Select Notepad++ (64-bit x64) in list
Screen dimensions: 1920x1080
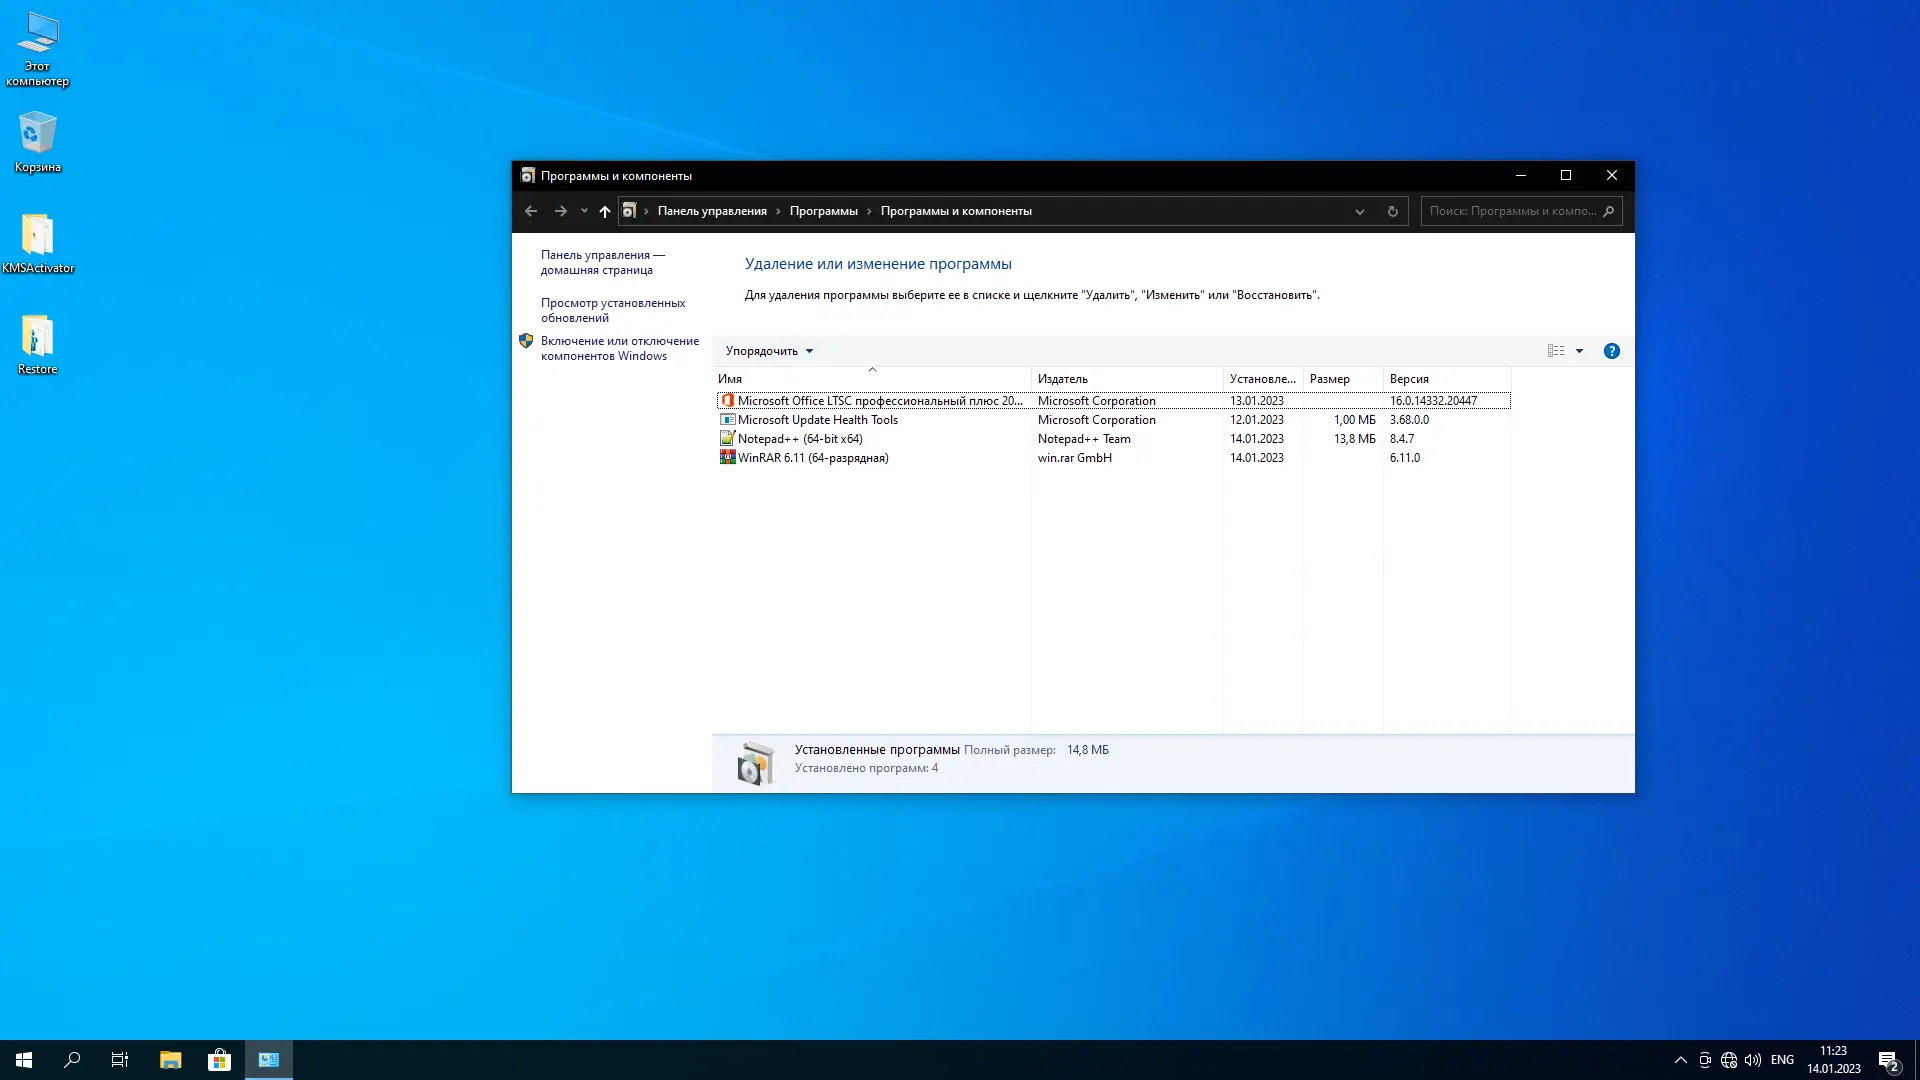click(x=799, y=439)
